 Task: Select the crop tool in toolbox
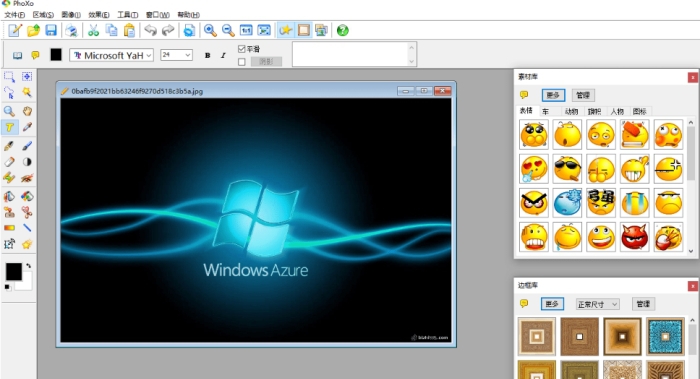(9, 244)
